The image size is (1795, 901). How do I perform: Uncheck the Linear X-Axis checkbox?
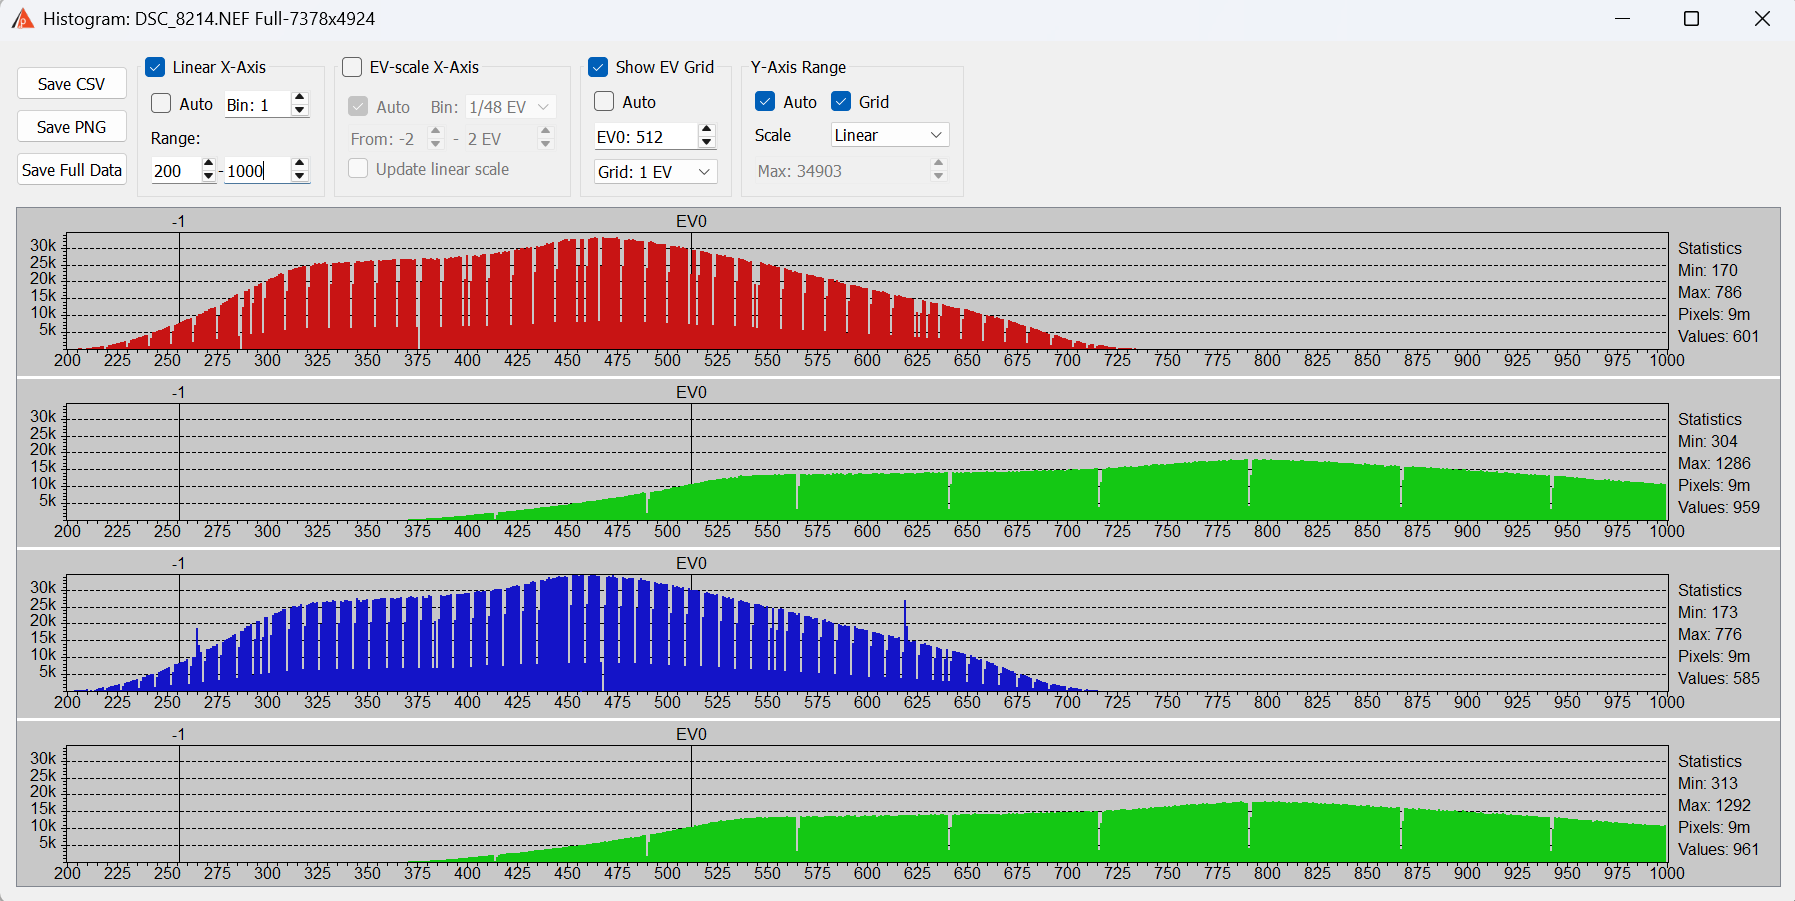(x=155, y=67)
